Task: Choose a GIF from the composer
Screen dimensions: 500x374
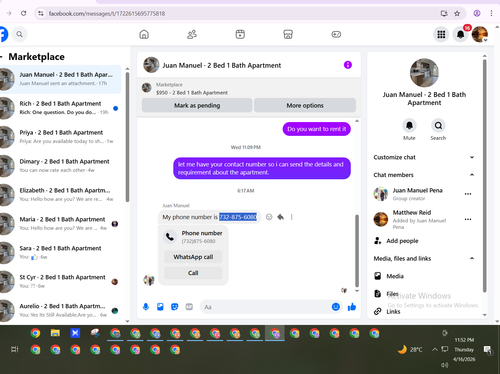Action: point(189,307)
